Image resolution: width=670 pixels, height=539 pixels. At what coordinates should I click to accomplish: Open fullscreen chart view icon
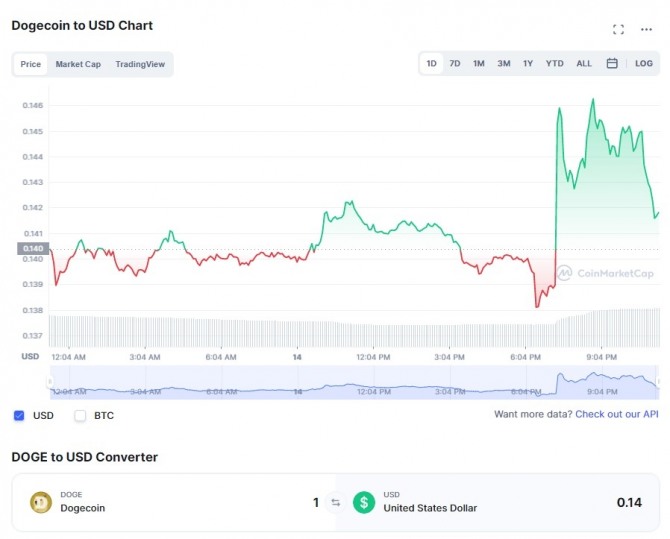(x=618, y=30)
